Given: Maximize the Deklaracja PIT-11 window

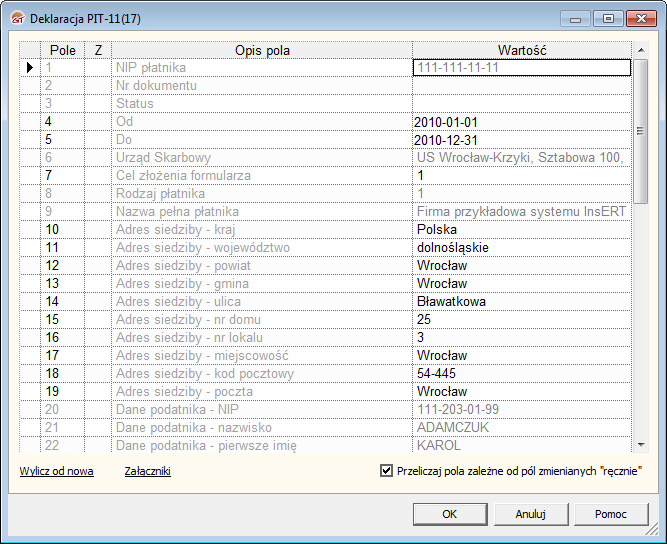Looking at the screenshot, I should coord(607,18).
